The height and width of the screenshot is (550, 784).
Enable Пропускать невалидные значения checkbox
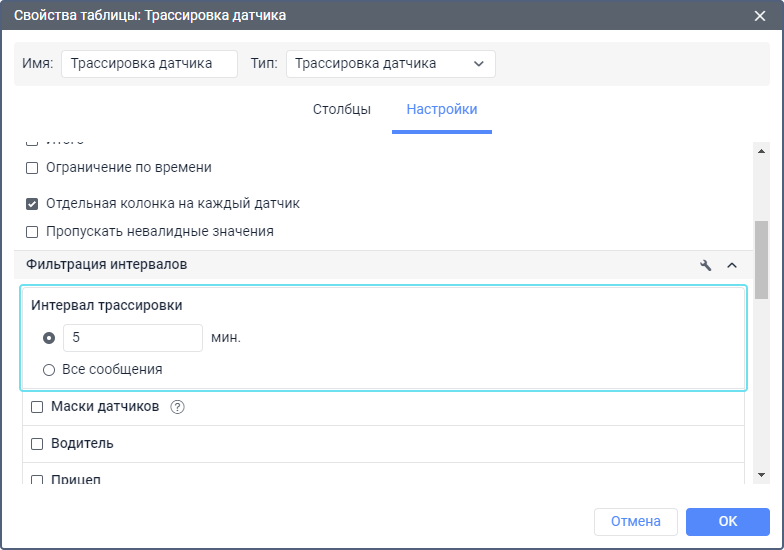32,232
